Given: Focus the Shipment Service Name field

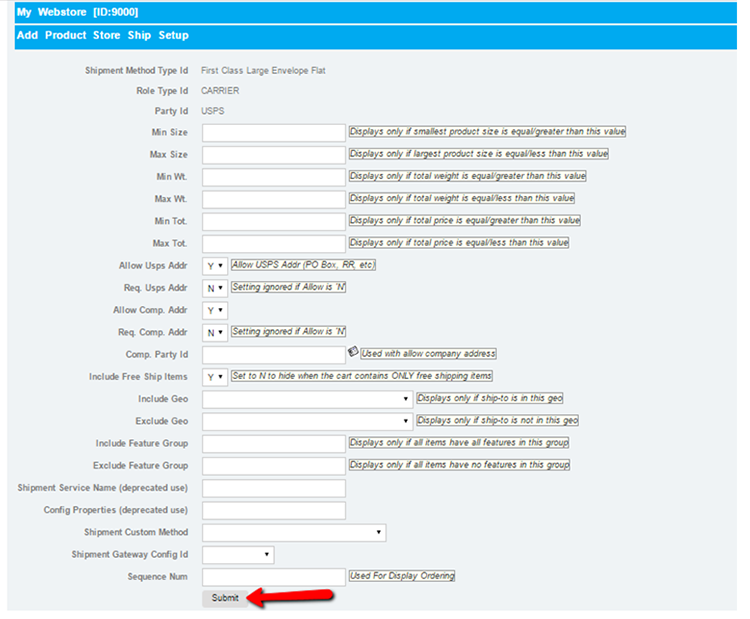Looking at the screenshot, I should coord(274,488).
